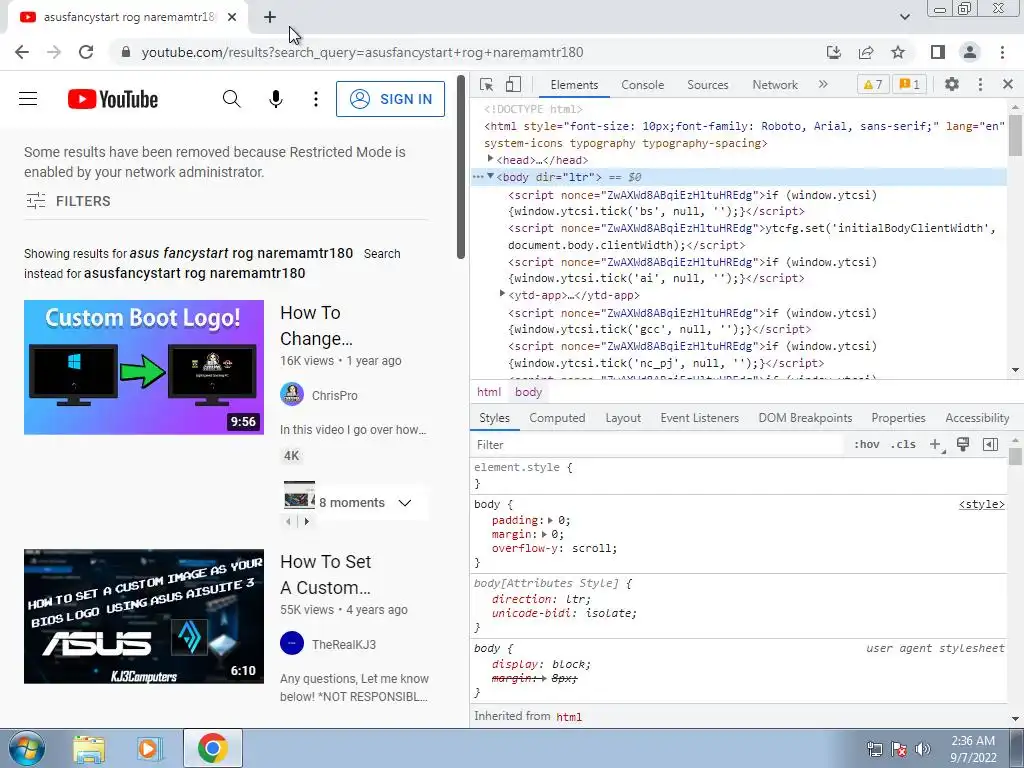Image resolution: width=1024 pixels, height=768 pixels.
Task: Select the inspect element picker icon
Action: coord(486,84)
